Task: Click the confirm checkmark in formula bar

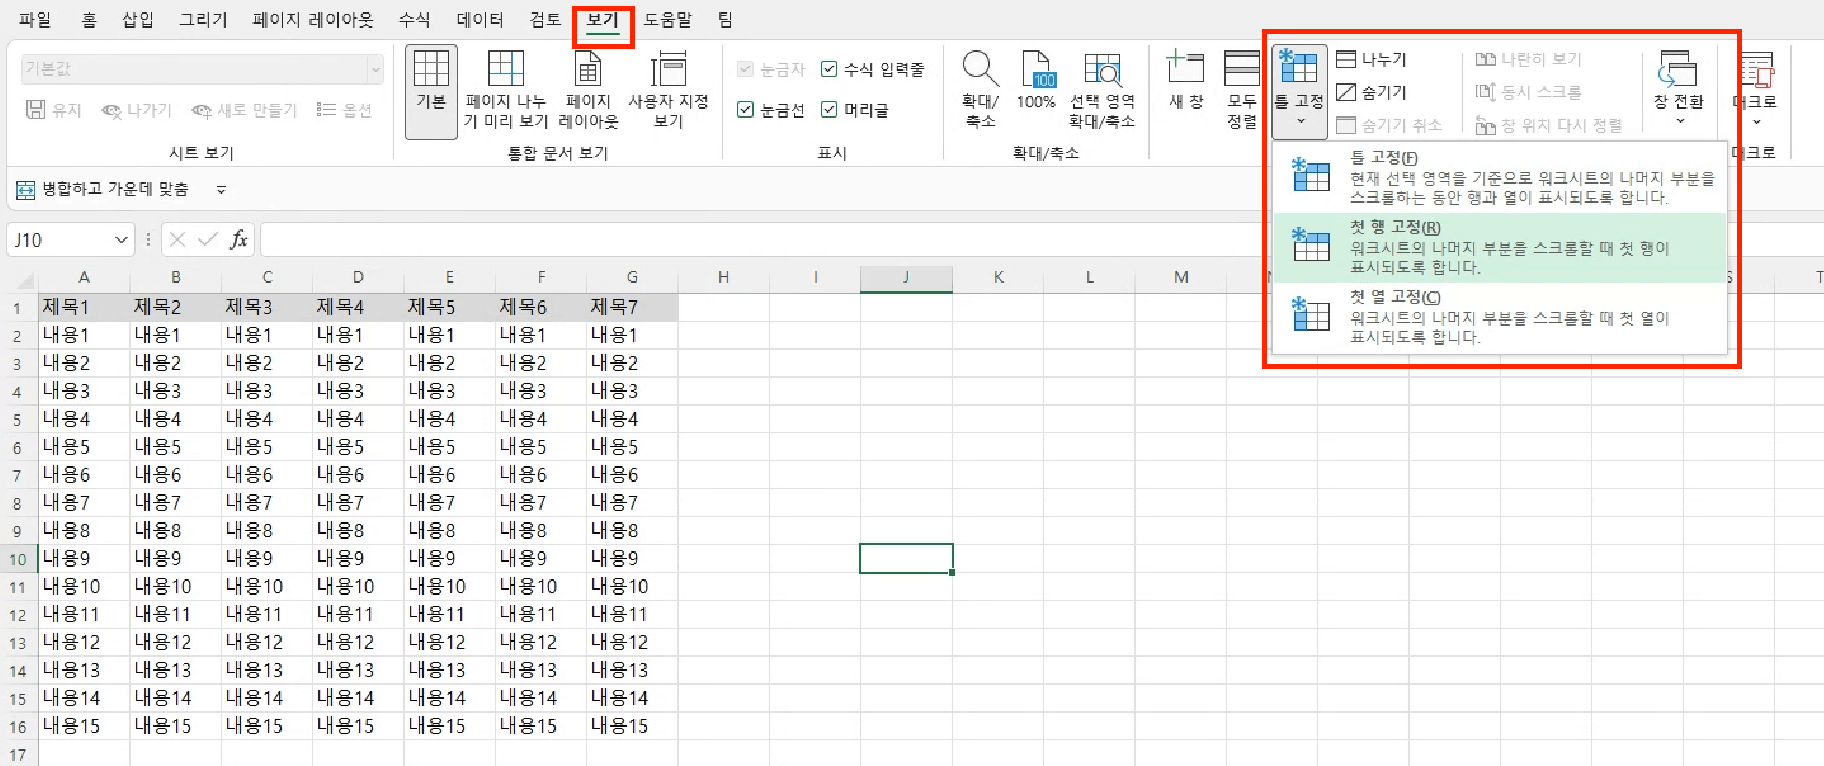Action: point(208,240)
